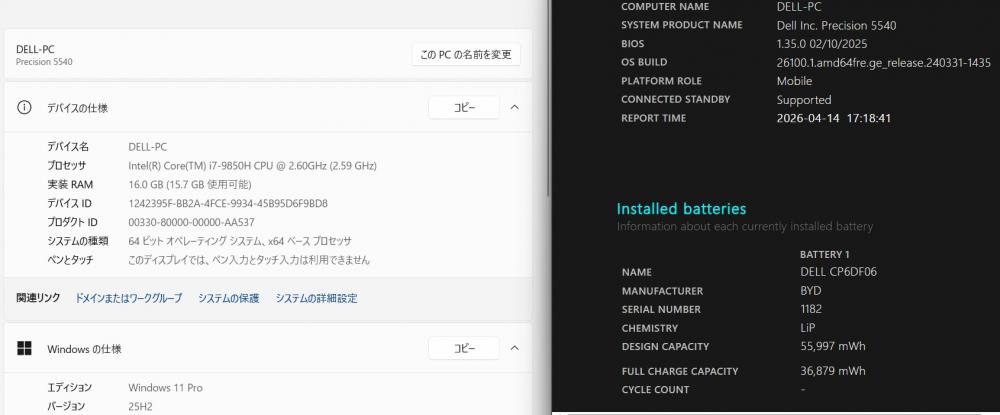Open システムの保護 link
Screen dimensions: 1000x415
click(228, 298)
